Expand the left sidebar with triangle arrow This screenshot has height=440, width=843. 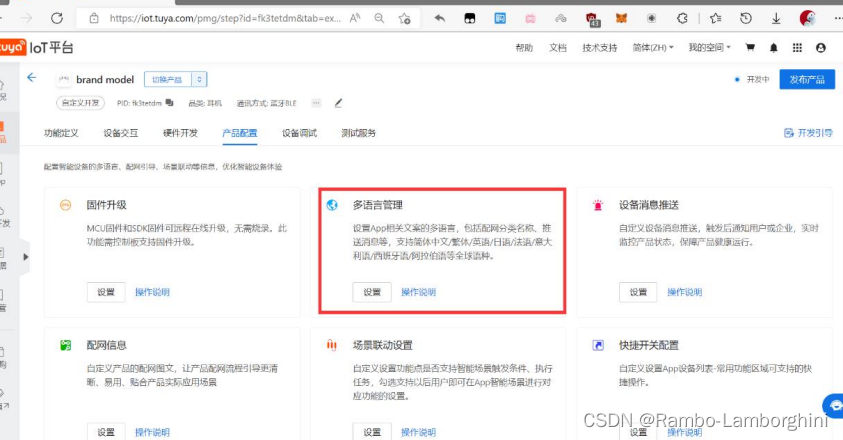[25, 257]
